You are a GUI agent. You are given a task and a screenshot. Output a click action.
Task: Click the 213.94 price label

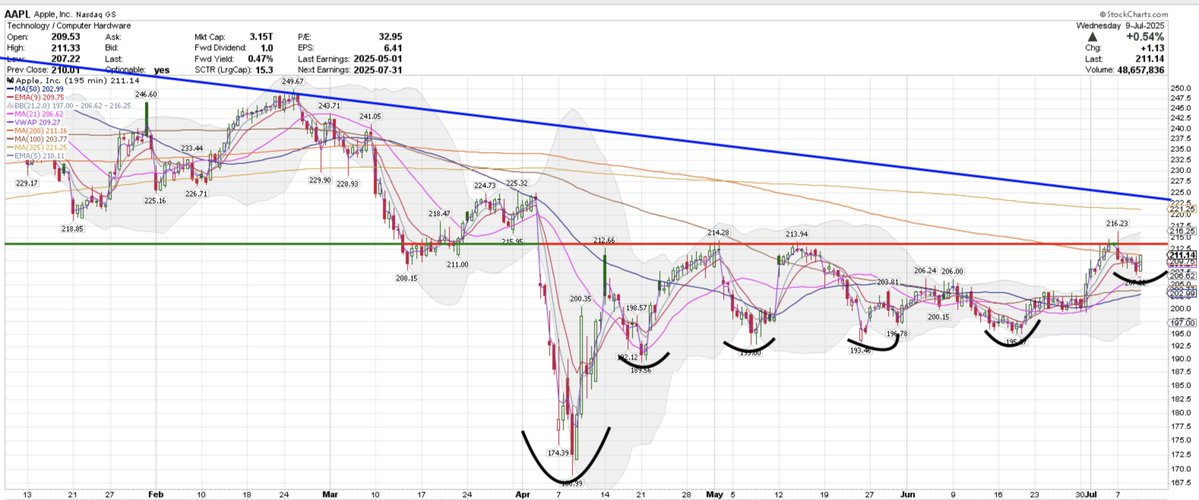pos(798,234)
